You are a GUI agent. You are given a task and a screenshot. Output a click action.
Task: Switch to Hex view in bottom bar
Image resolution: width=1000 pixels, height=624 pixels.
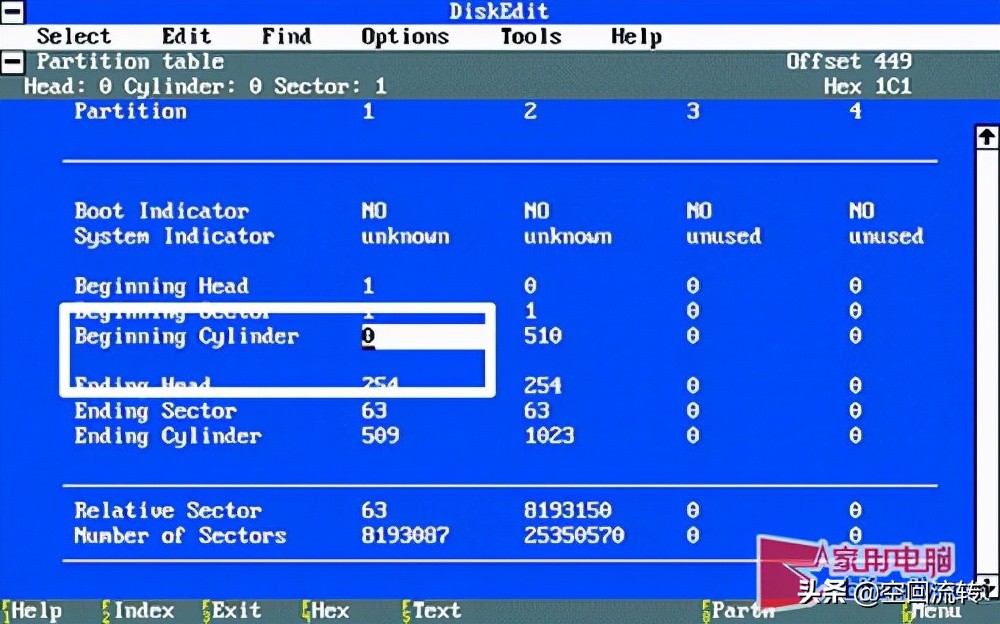pyautogui.click(x=326, y=611)
